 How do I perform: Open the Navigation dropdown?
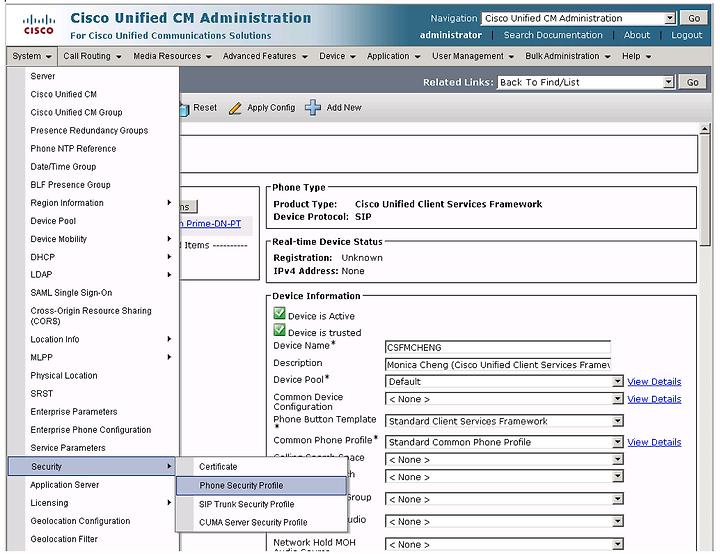(x=670, y=18)
